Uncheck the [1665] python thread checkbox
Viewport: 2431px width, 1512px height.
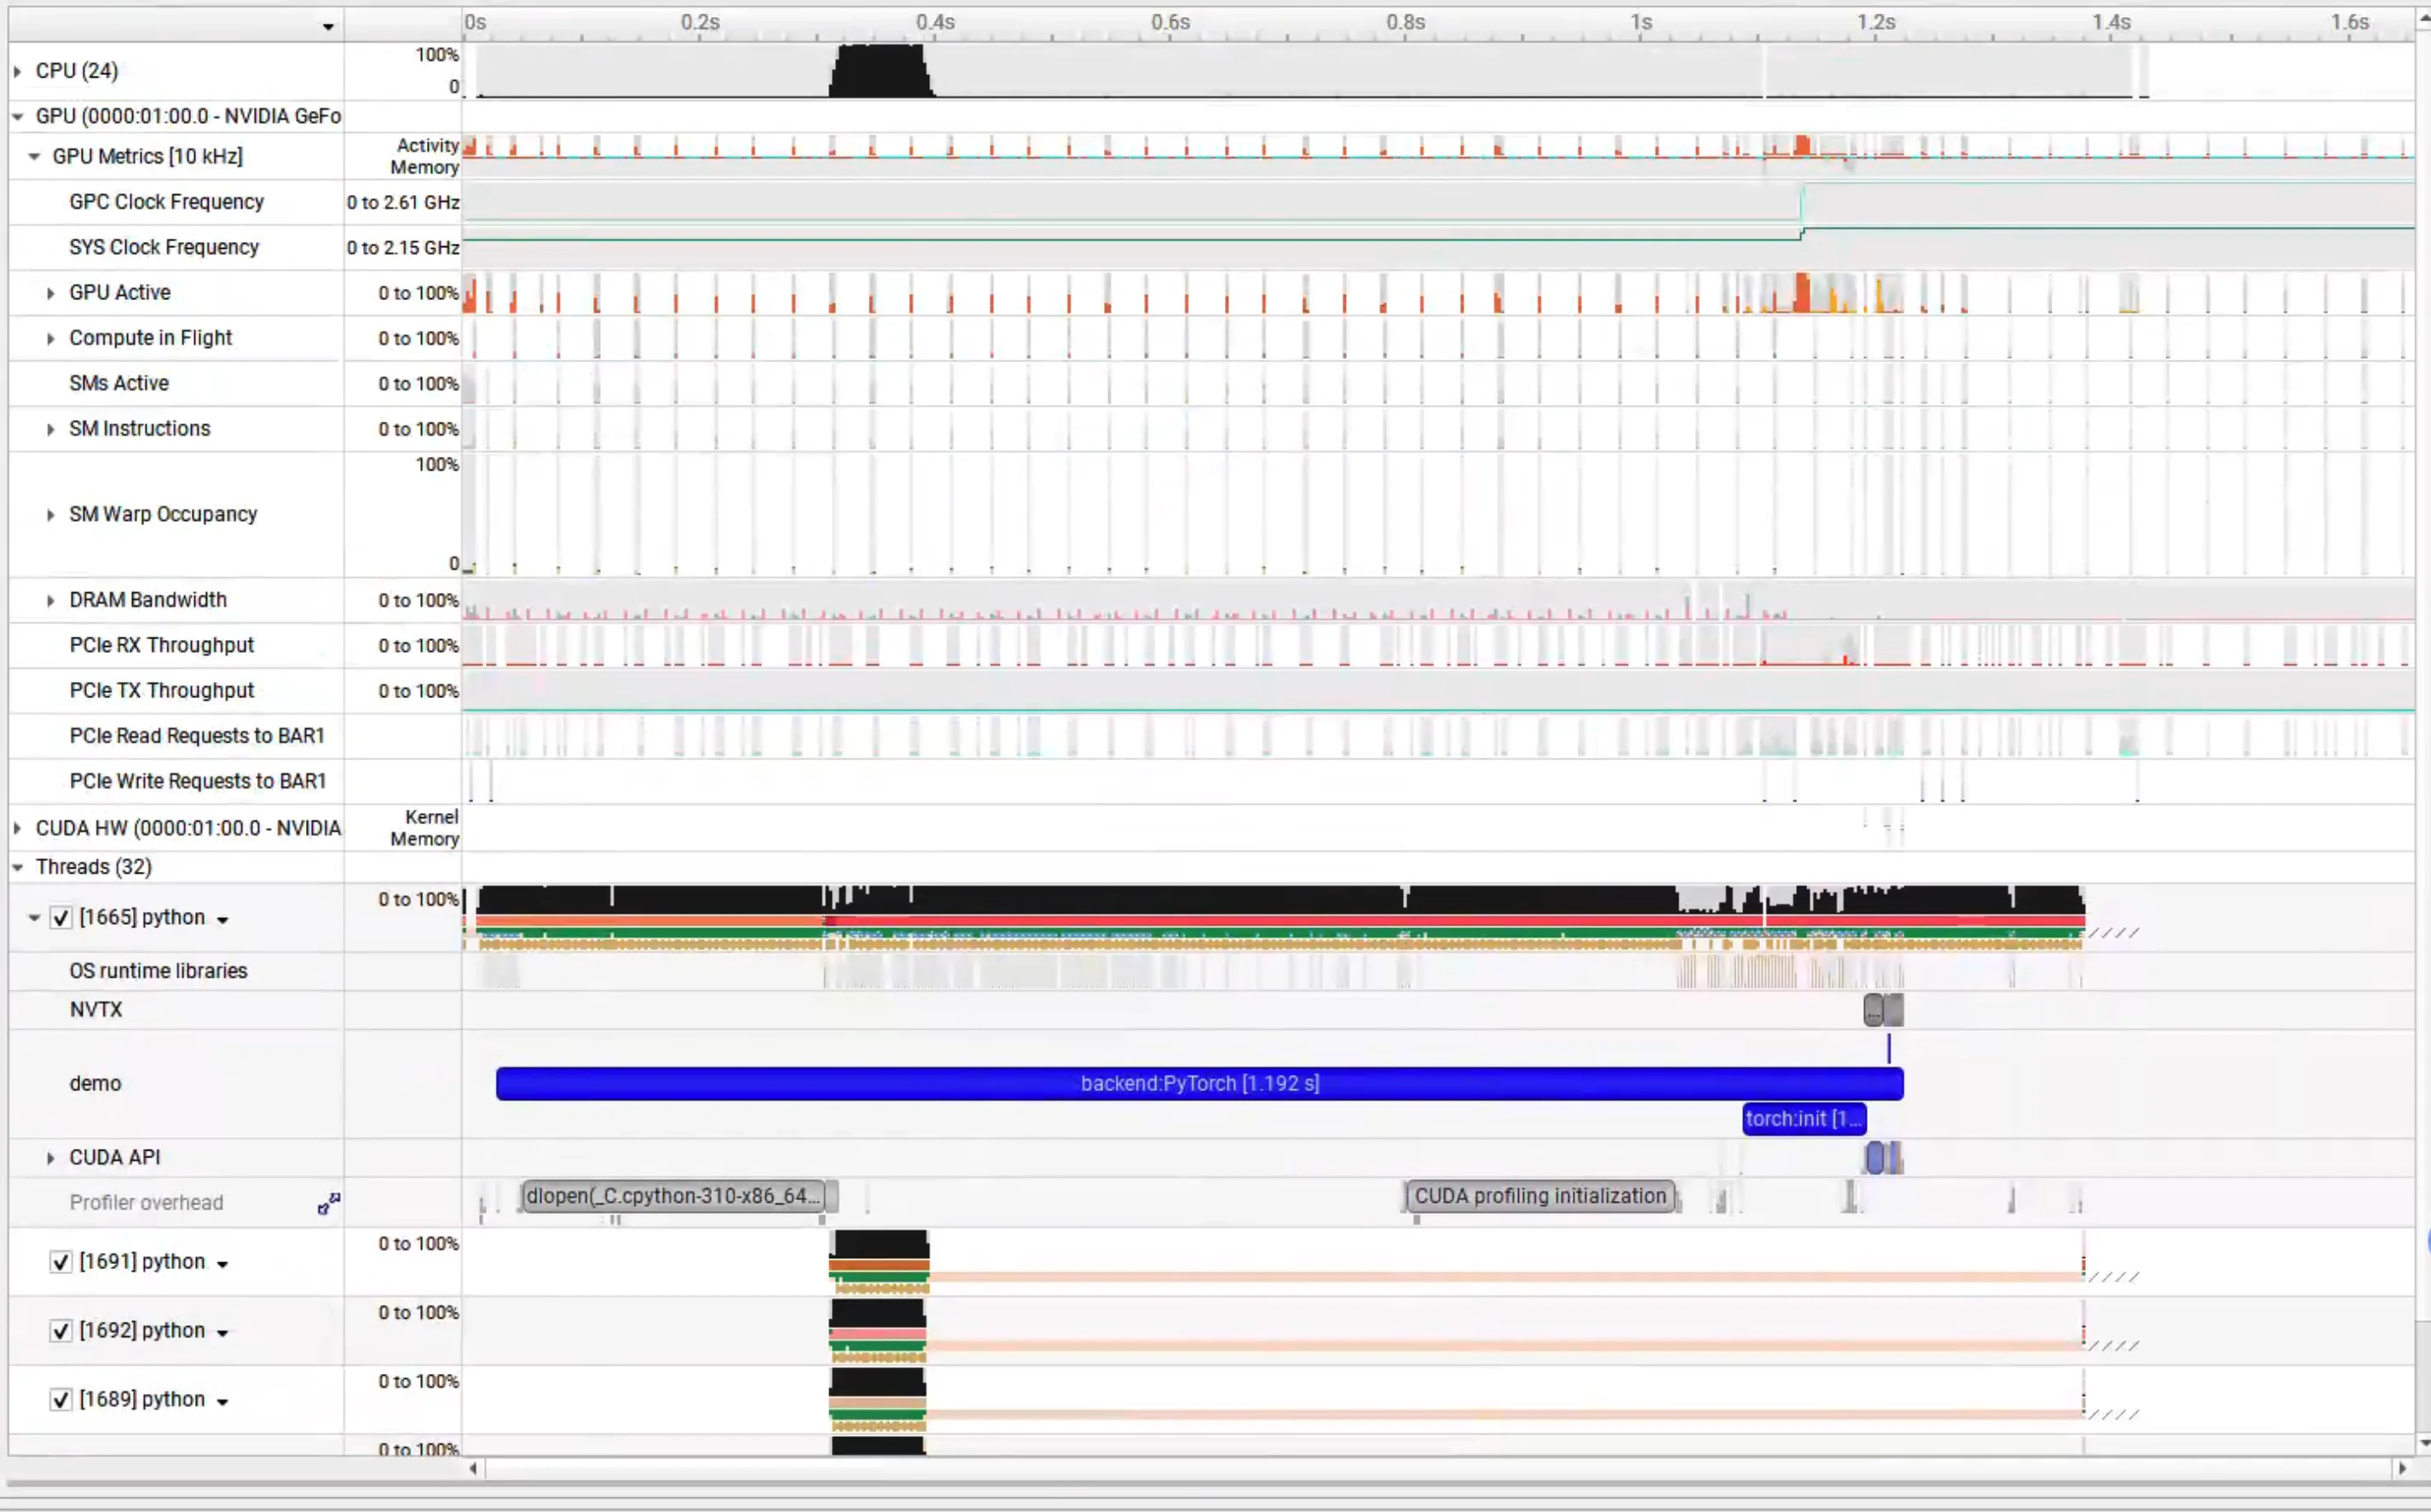61,918
